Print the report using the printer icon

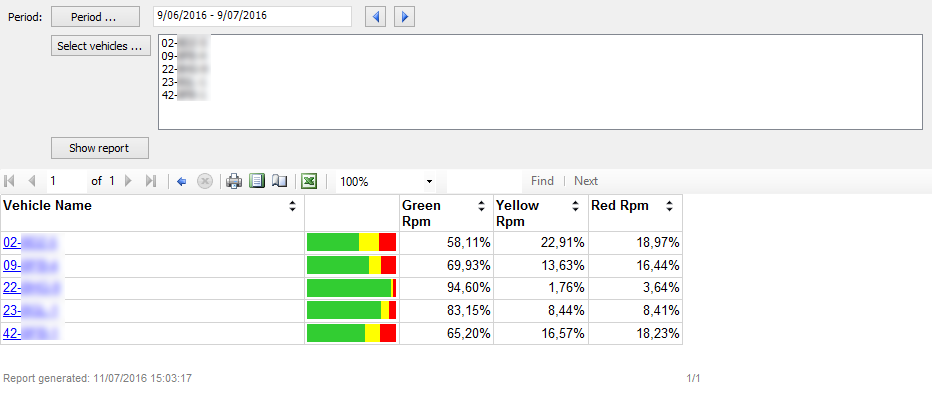pyautogui.click(x=234, y=181)
